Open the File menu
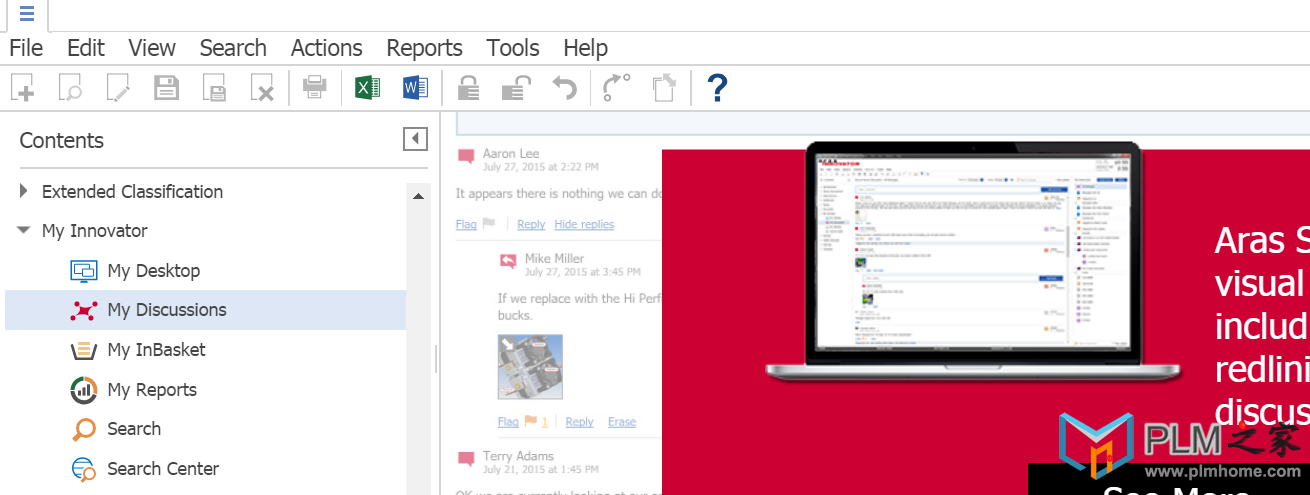This screenshot has width=1310, height=495. [26, 48]
